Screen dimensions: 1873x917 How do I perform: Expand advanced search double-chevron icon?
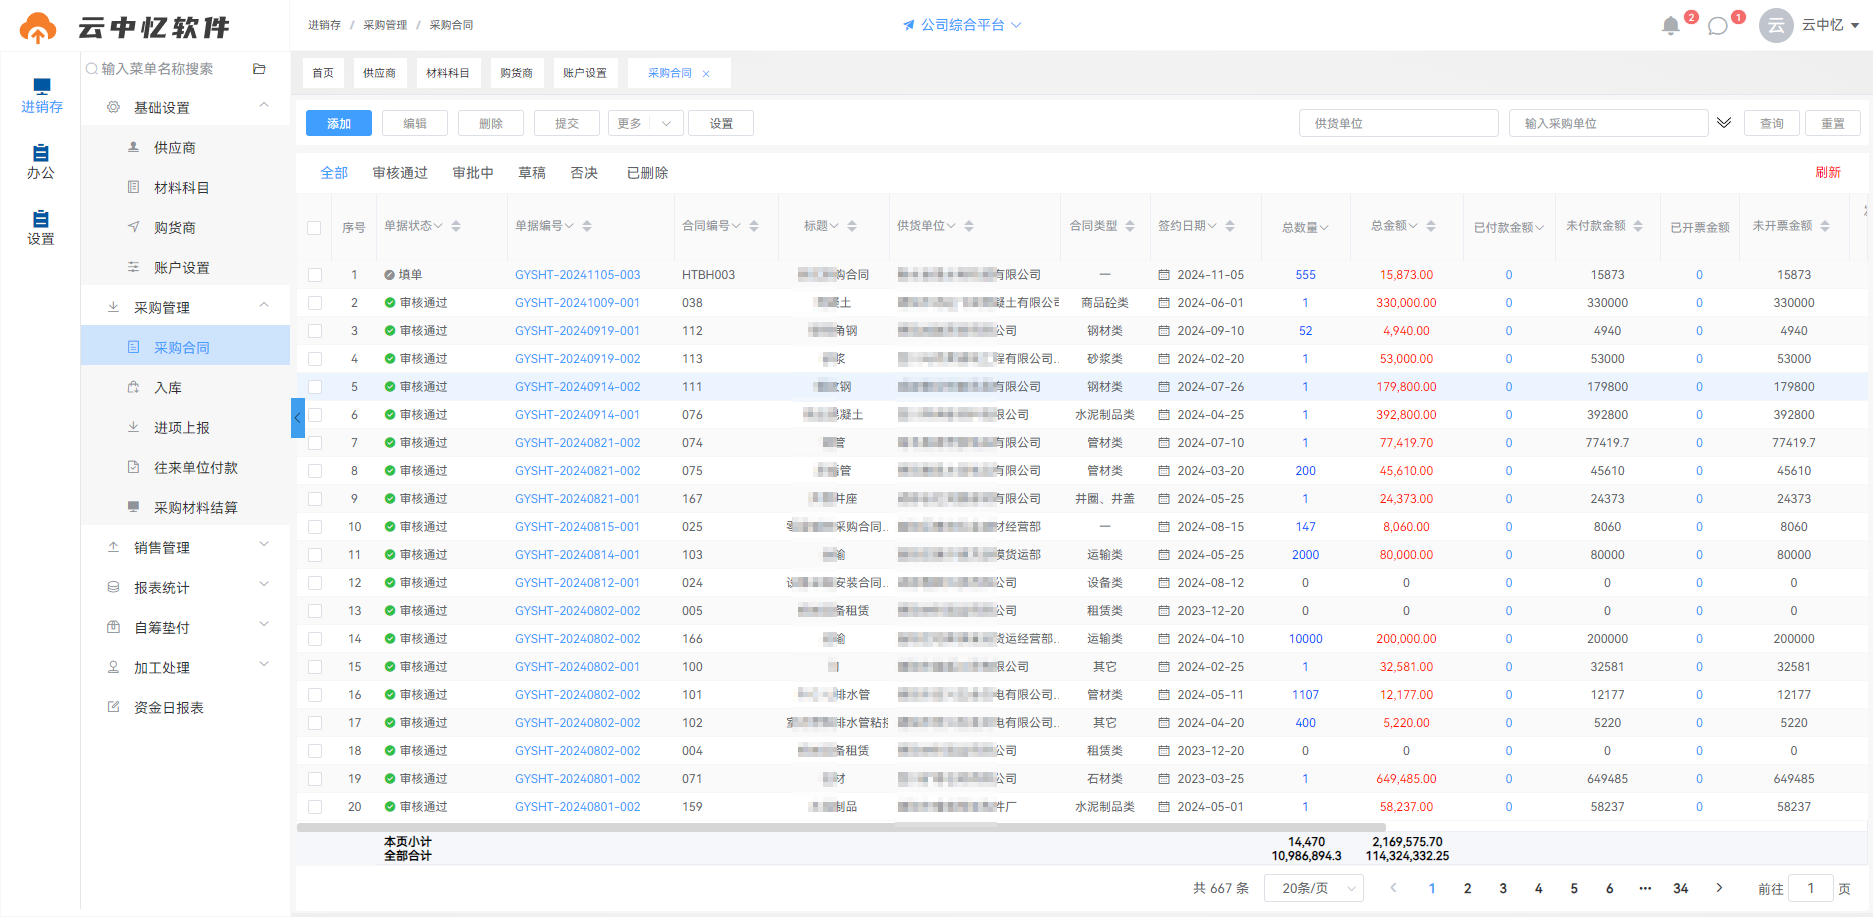[x=1724, y=123]
